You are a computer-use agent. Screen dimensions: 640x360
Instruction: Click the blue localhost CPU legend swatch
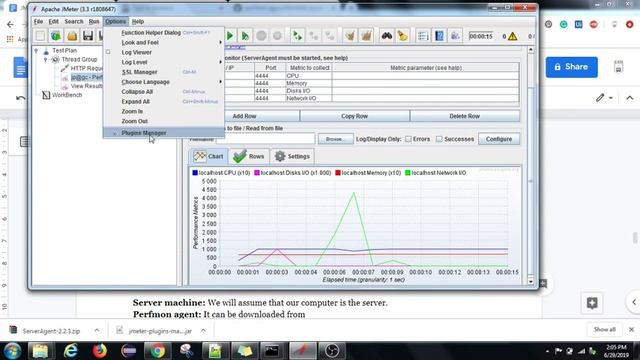195,173
